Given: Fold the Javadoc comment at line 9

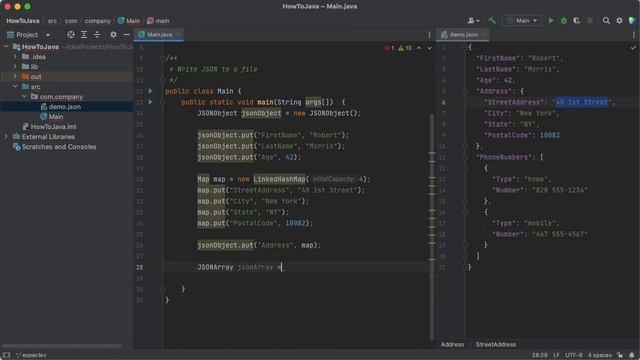Looking at the screenshot, I should (x=162, y=58).
